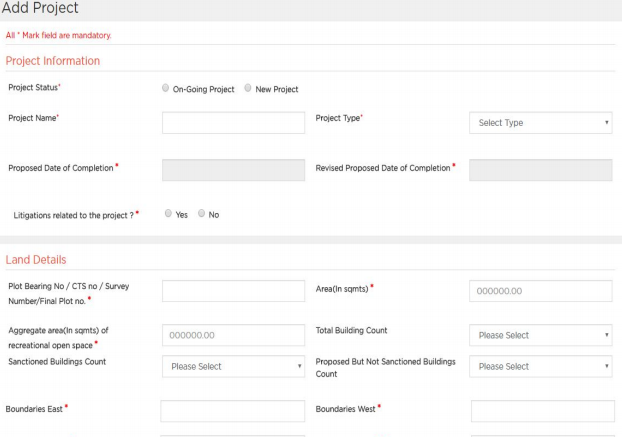Screen dimensions: 622x437
Task: Click the Land Details section heading
Action: tap(36, 260)
